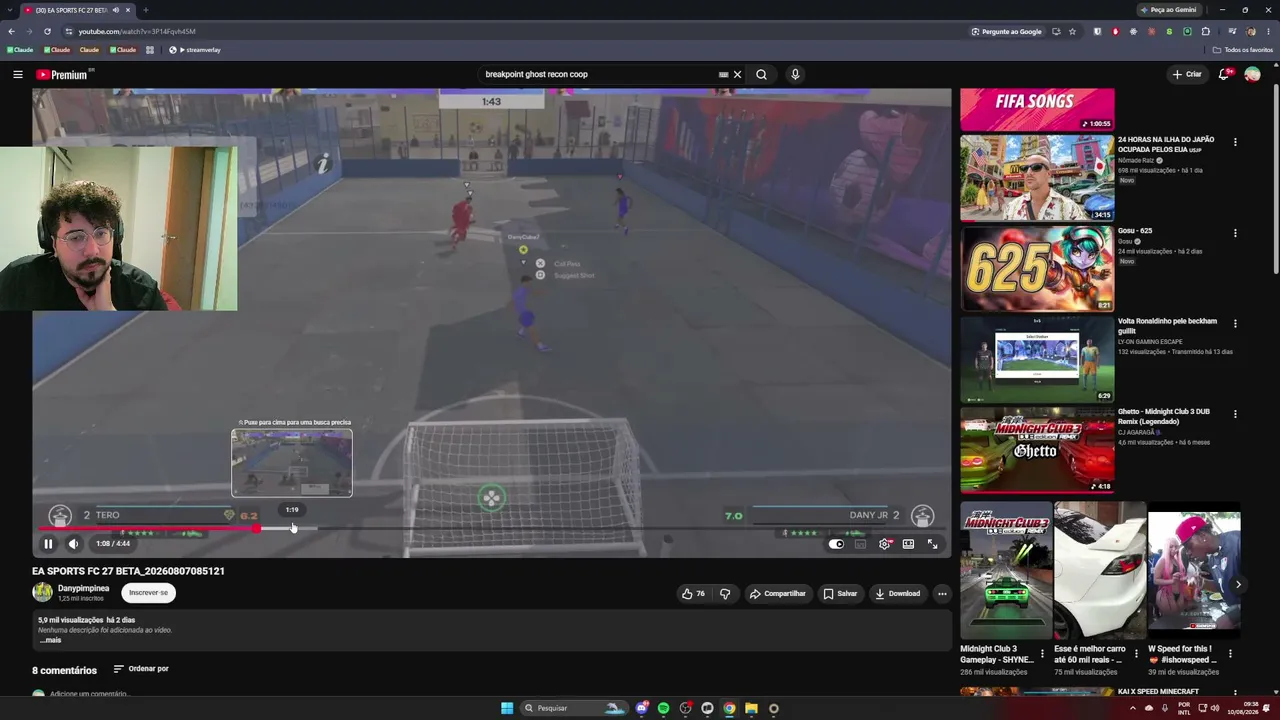The width and height of the screenshot is (1280, 720).
Task: Open the 'Todos os favoritos' bookmarks folder
Action: click(x=1243, y=49)
